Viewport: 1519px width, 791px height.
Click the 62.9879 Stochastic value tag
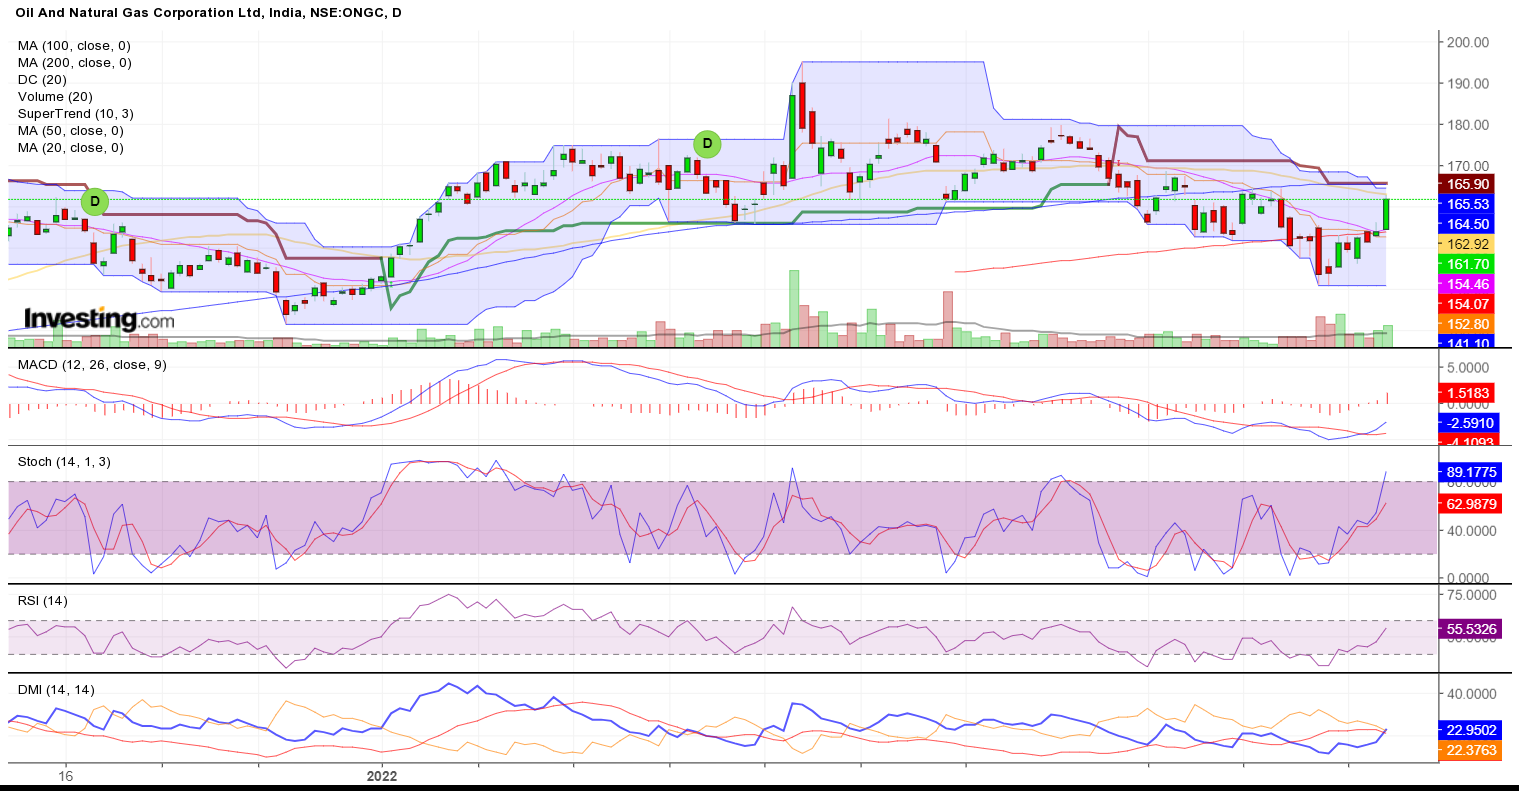click(1470, 504)
